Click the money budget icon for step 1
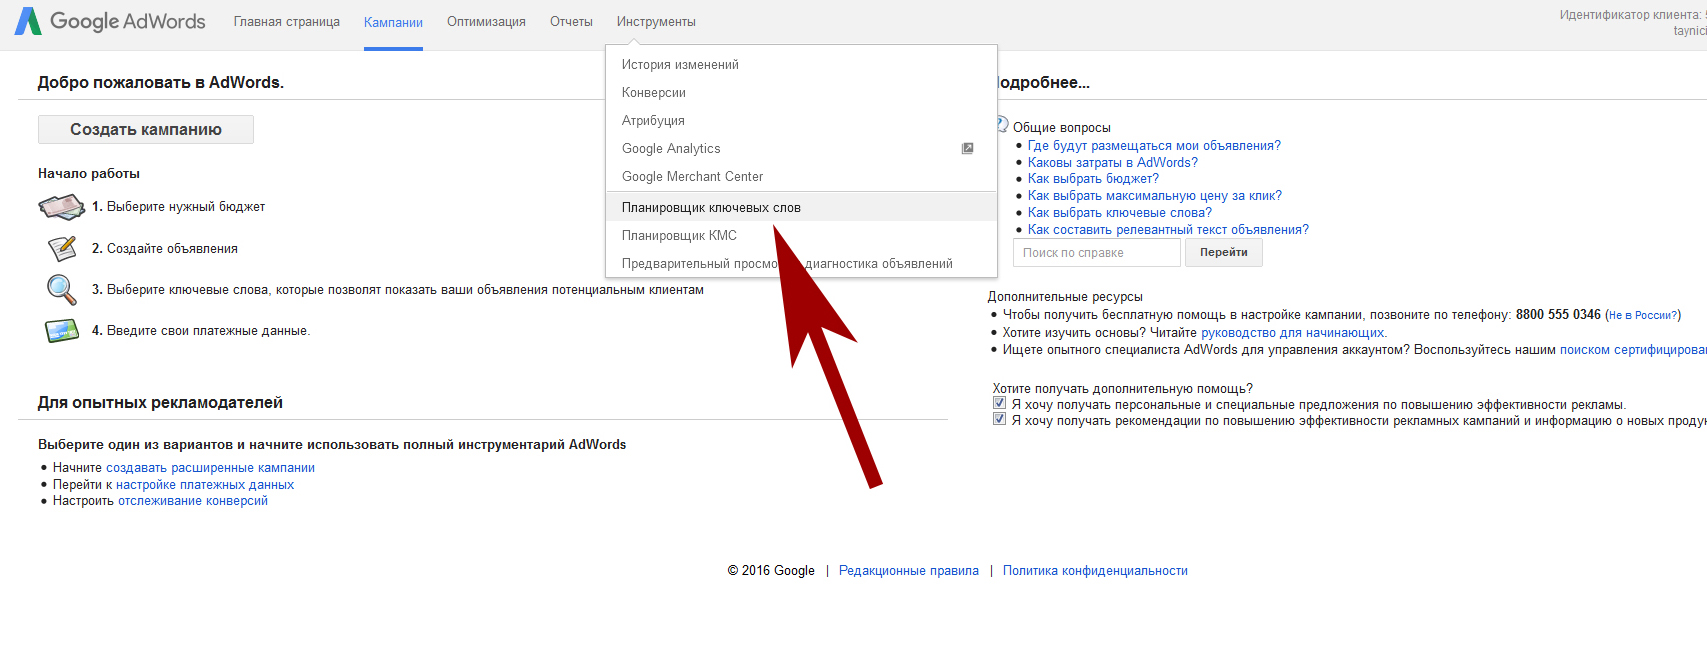Screen dimensions: 1707x672 [62, 207]
